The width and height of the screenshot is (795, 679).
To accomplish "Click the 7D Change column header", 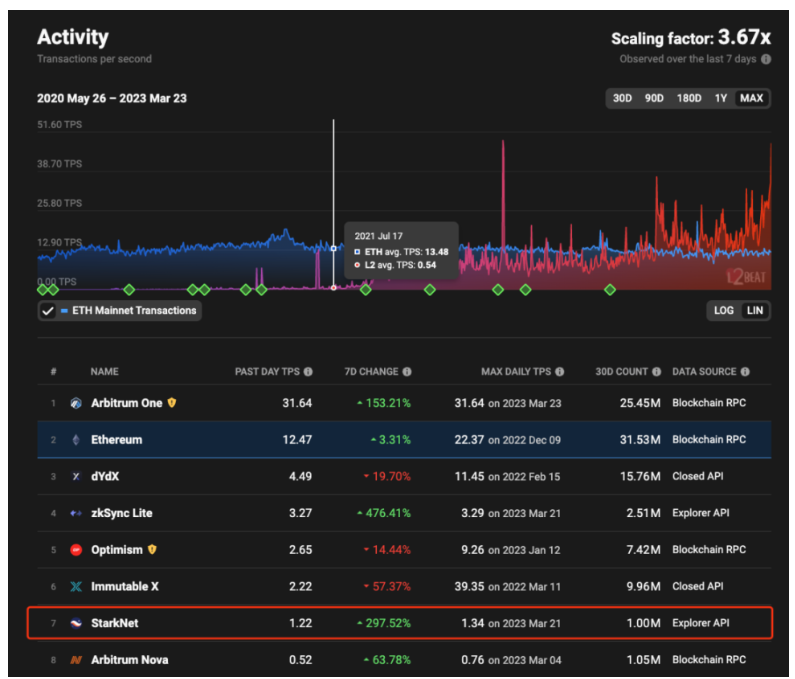I will (x=371, y=372).
